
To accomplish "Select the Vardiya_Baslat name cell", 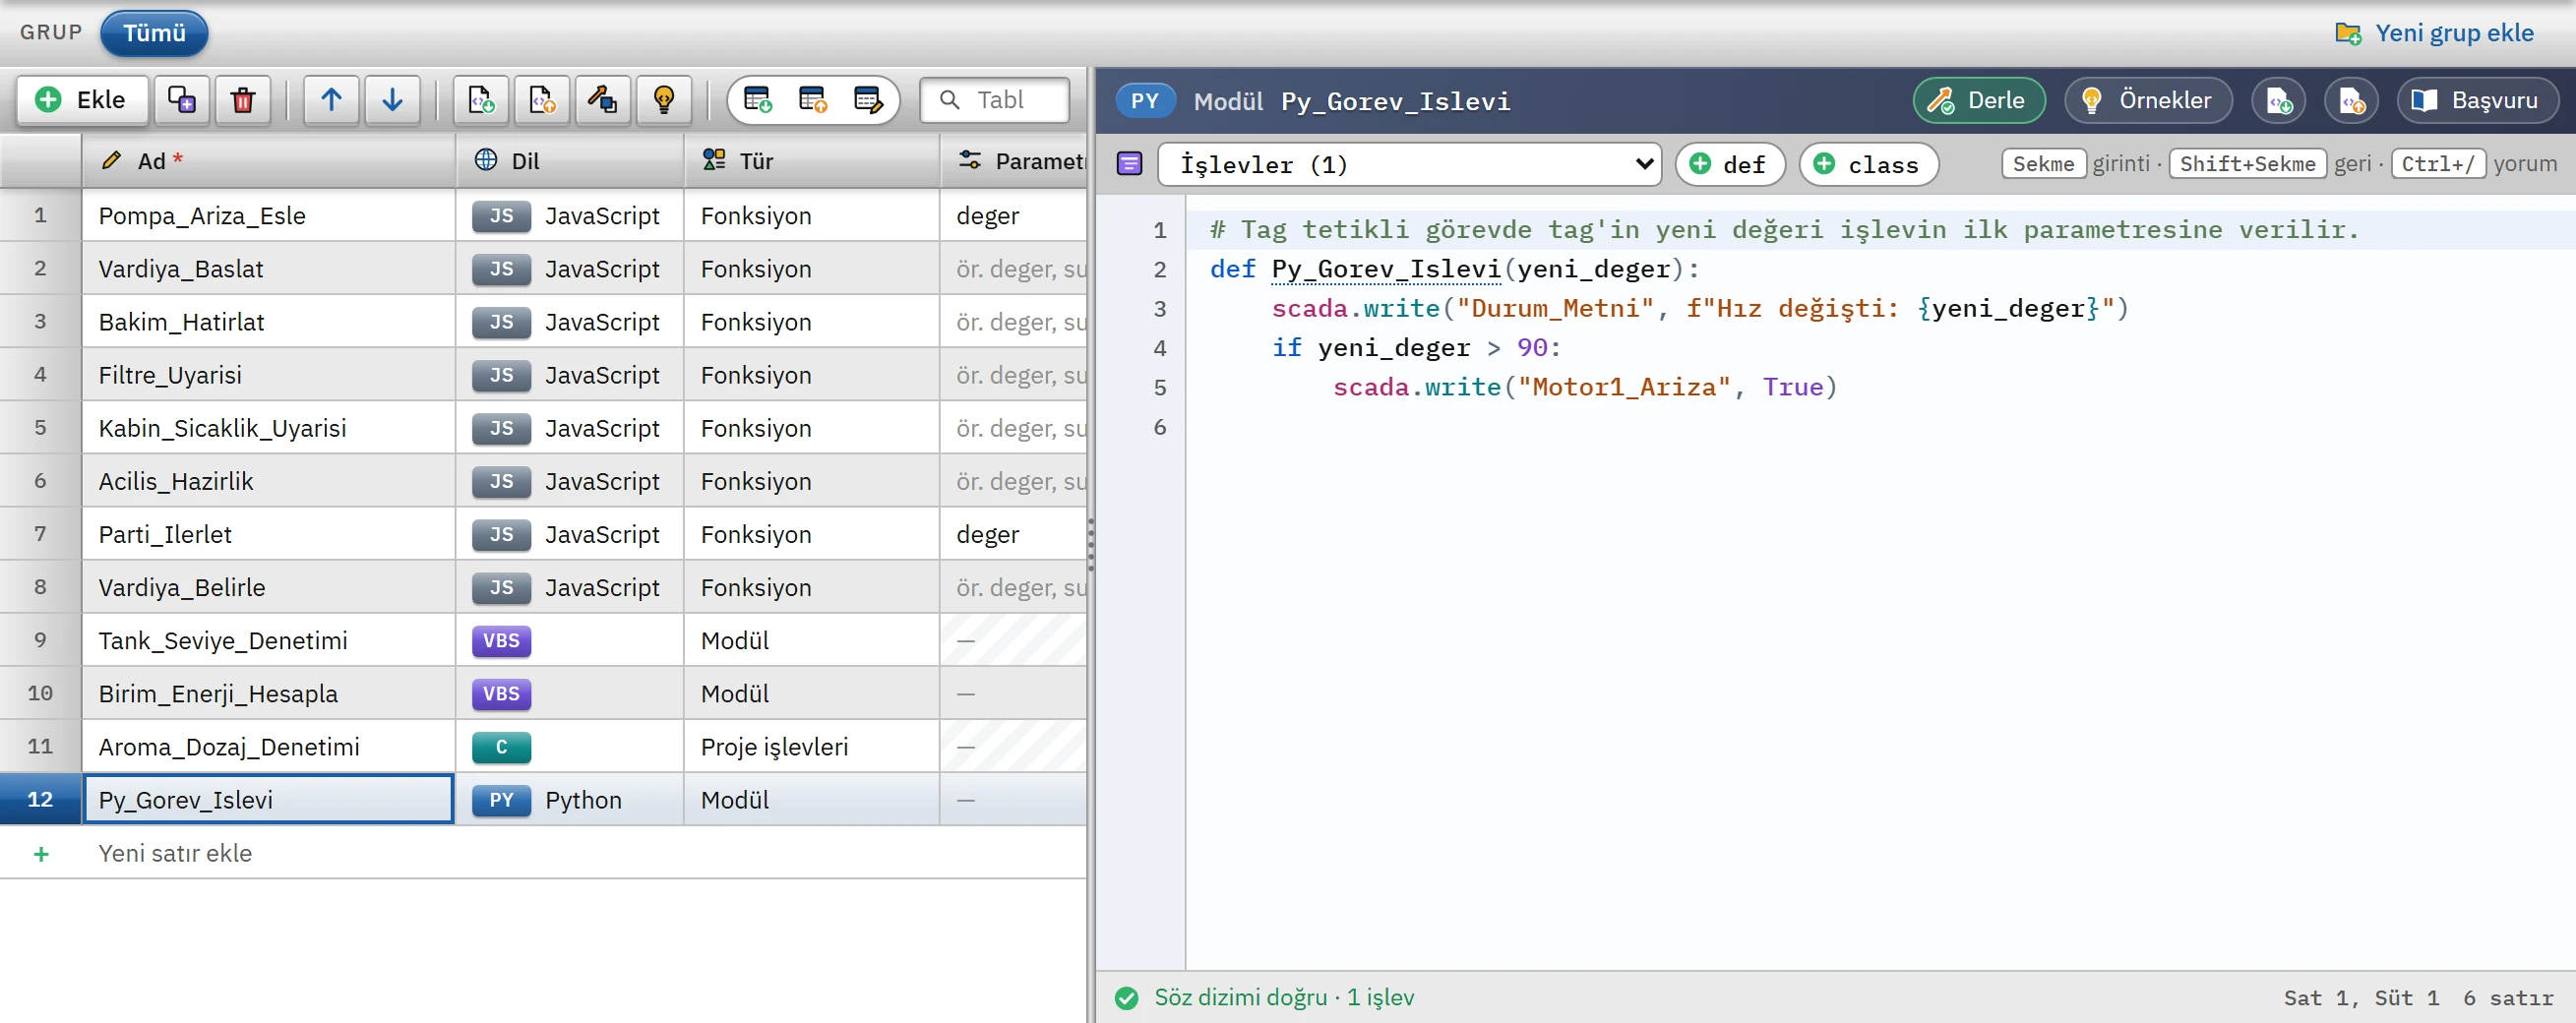I will (268, 269).
